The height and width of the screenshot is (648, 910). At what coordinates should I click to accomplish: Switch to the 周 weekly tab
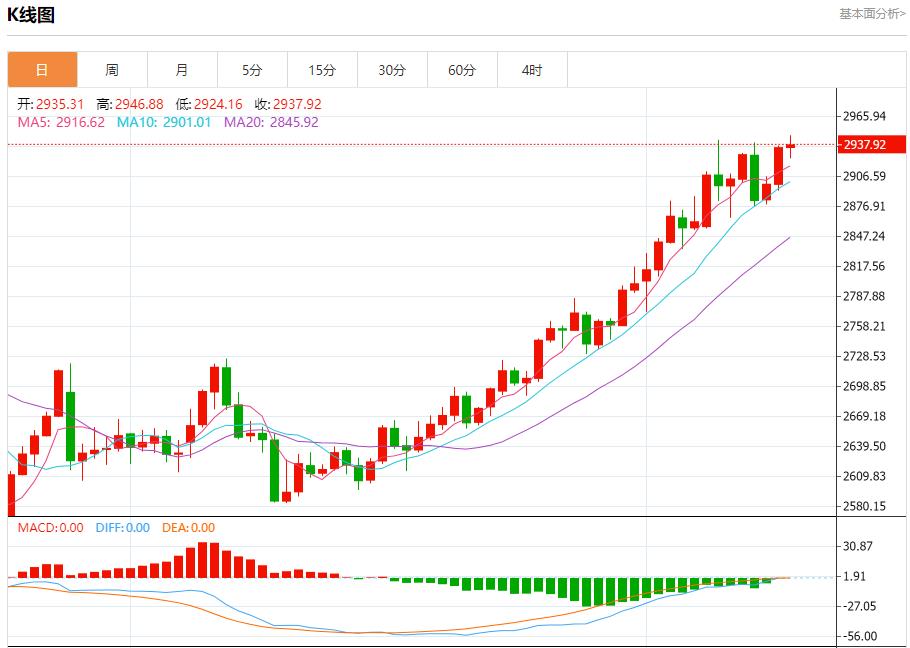[112, 70]
